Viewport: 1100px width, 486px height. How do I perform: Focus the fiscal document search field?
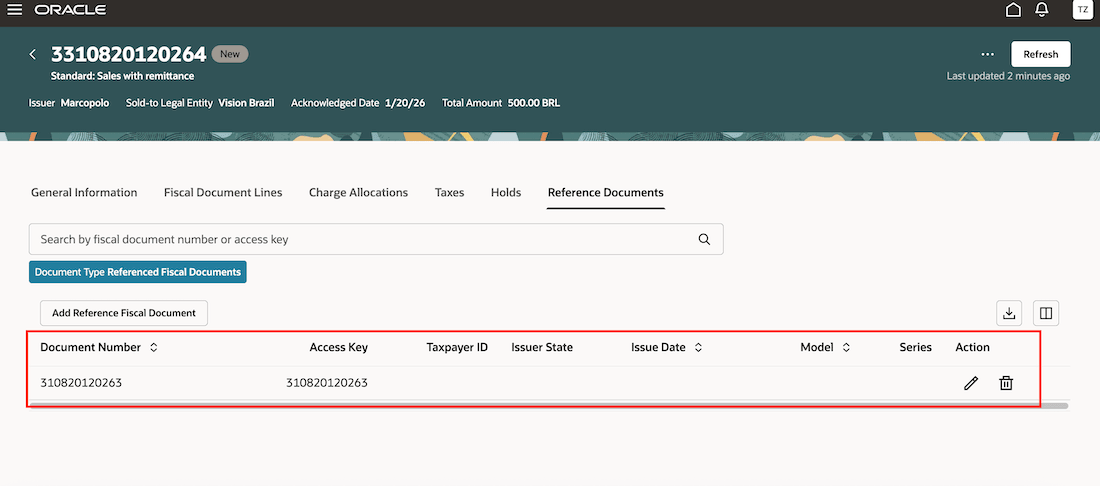pos(360,239)
